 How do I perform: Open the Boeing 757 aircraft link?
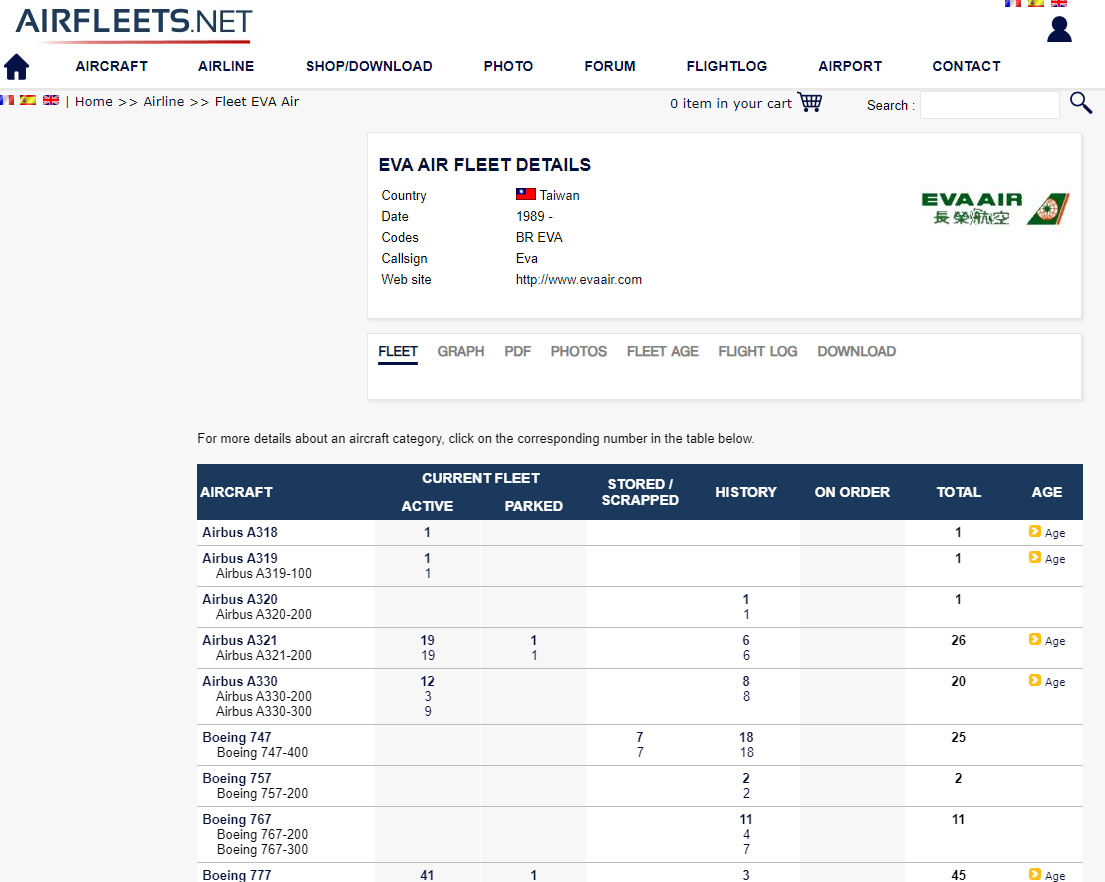coord(237,778)
